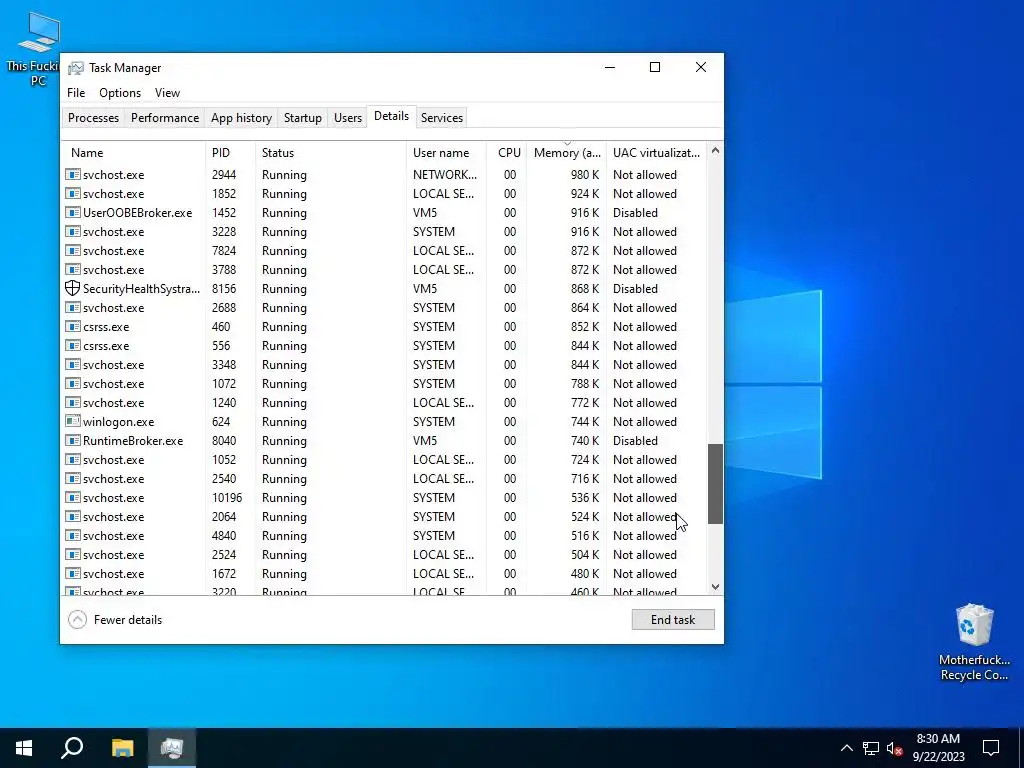Select the UserOOBEBroker.exe process name
Viewport: 1024px width, 768px height.
(x=137, y=213)
